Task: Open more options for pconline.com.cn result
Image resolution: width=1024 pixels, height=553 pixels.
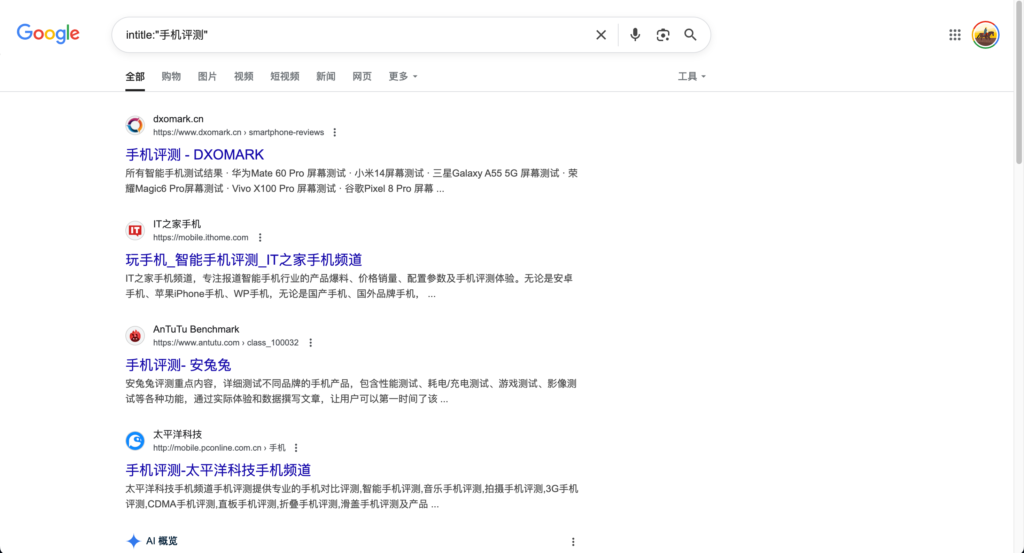Action: 296,448
